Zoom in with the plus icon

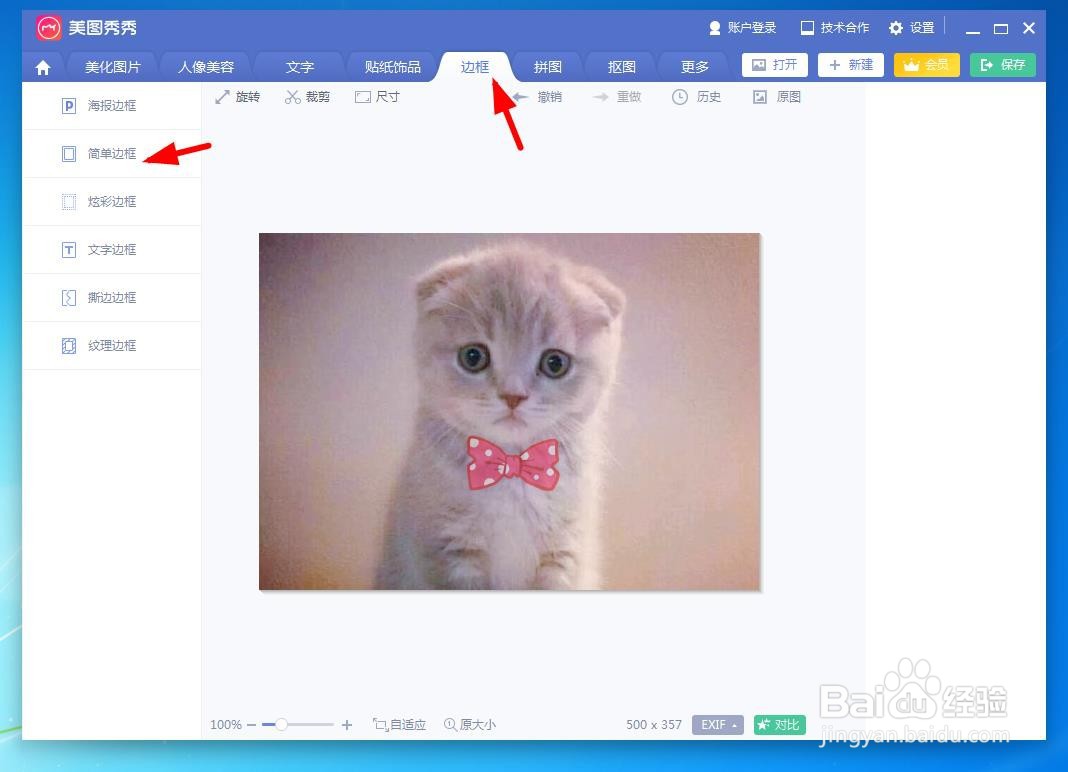click(347, 725)
